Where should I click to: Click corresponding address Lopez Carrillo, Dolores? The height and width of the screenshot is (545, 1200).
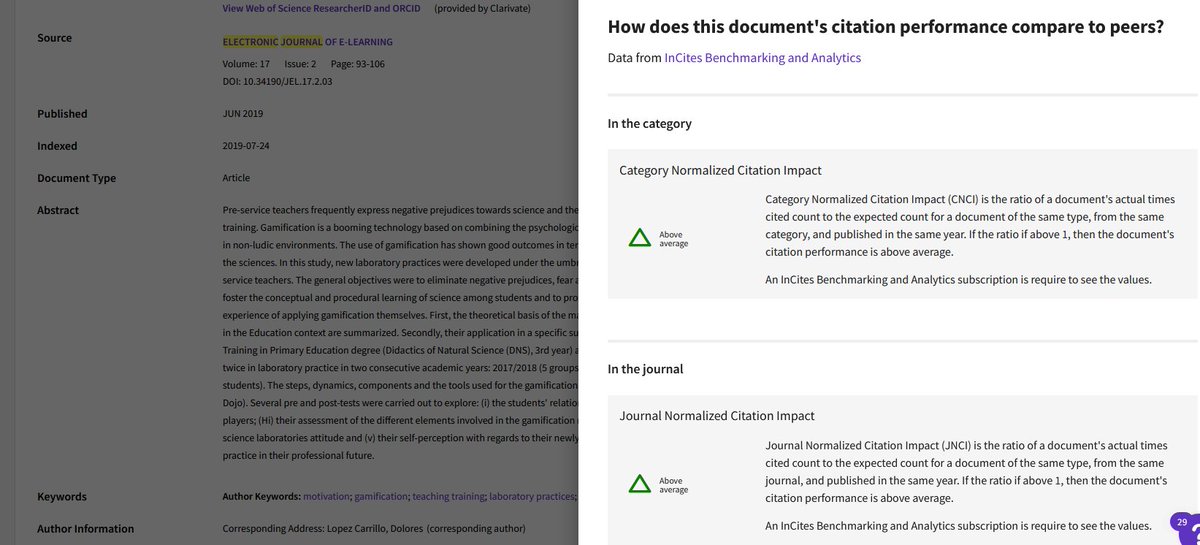pos(374,529)
